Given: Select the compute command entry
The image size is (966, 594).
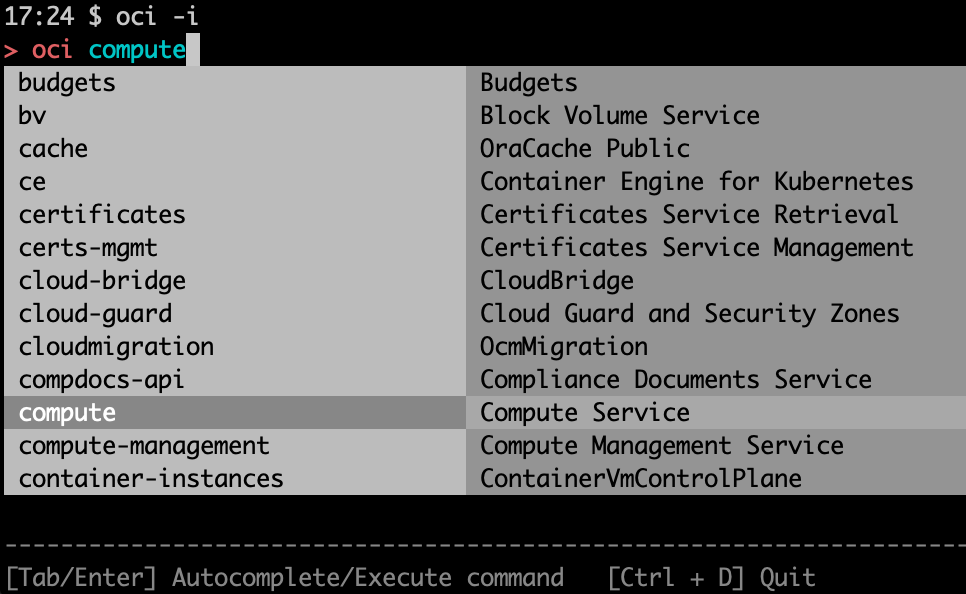Looking at the screenshot, I should click(65, 412).
